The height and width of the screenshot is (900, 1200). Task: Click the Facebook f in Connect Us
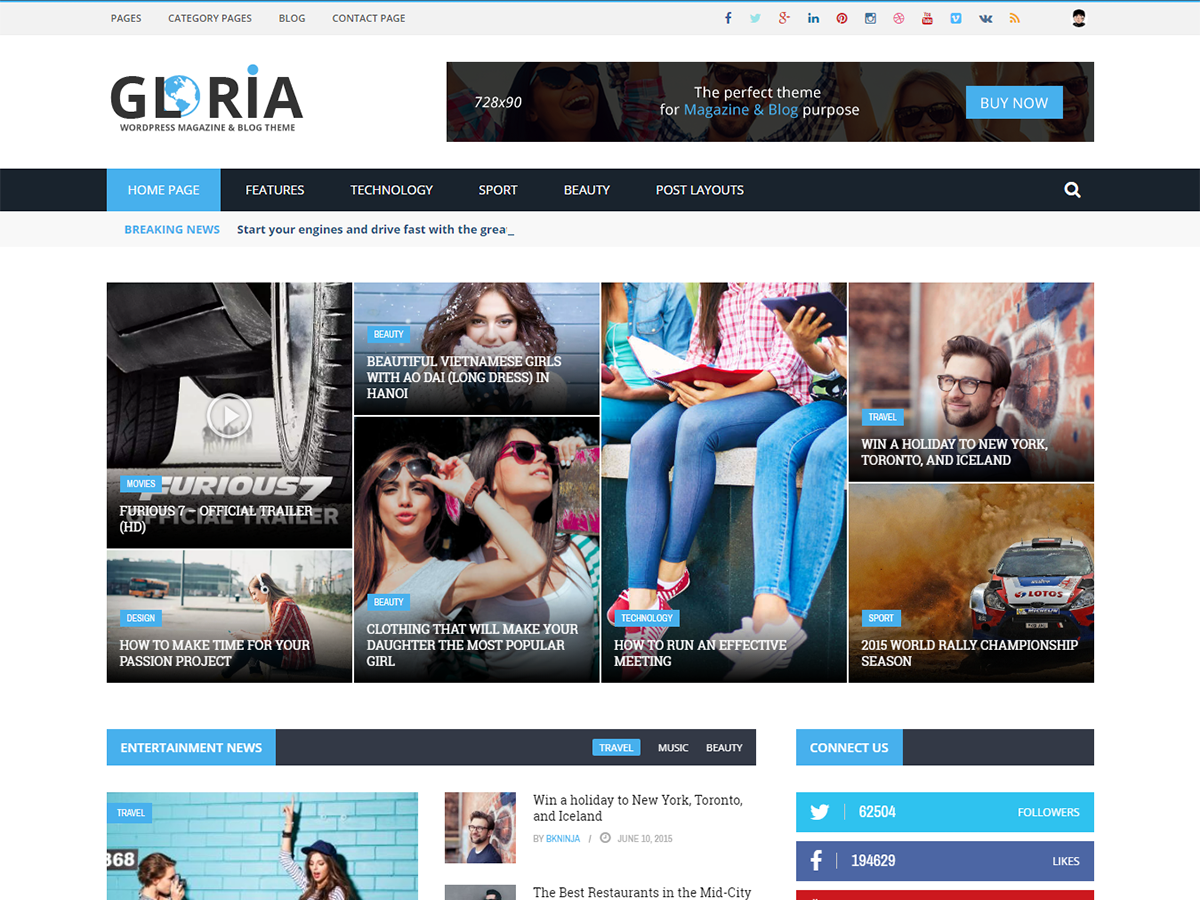coord(816,860)
